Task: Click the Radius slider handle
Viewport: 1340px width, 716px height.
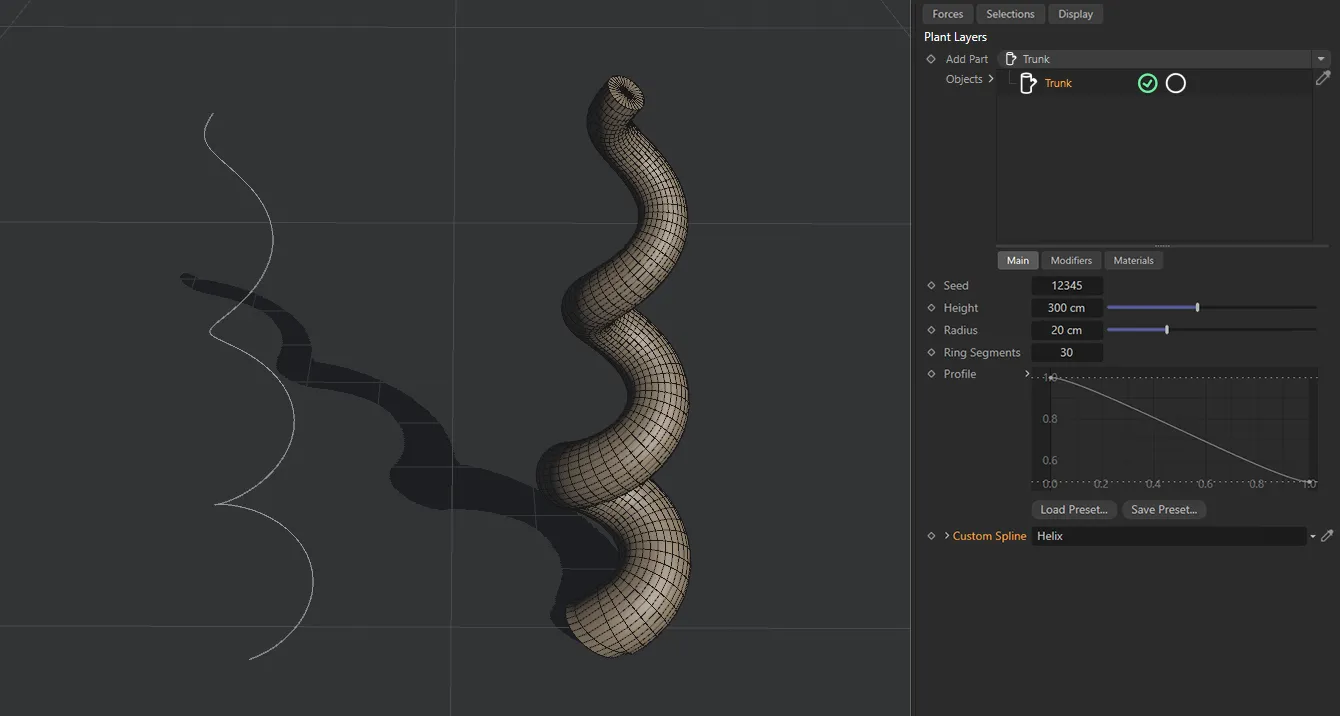Action: (x=1166, y=329)
